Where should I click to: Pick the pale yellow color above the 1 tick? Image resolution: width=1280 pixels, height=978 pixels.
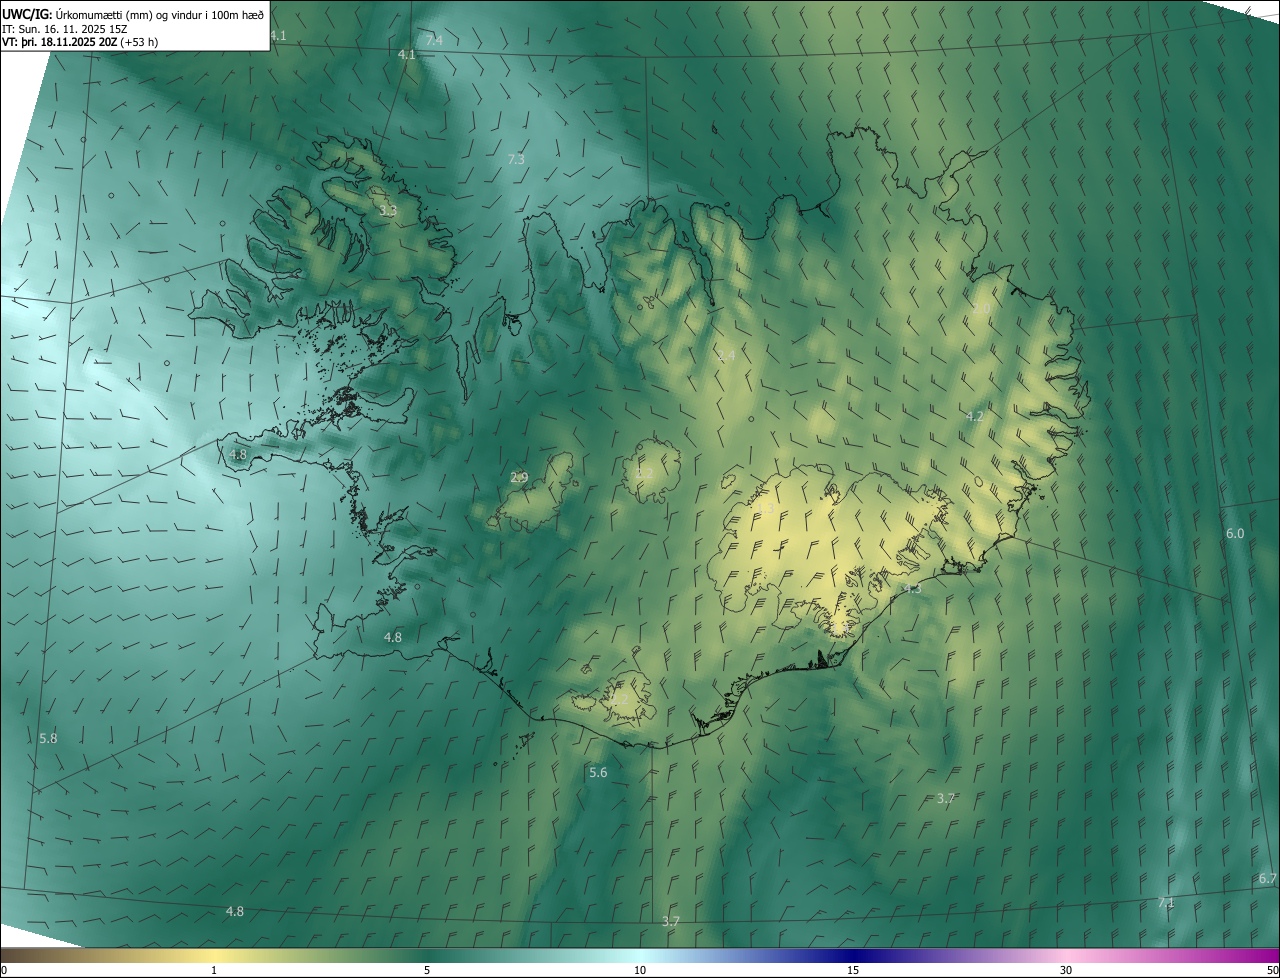214,955
